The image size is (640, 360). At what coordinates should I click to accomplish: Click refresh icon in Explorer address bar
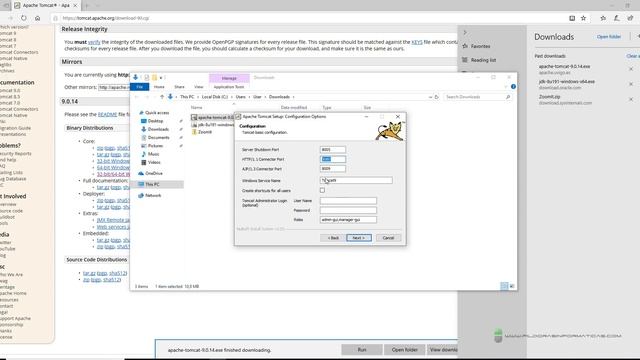point(436,97)
